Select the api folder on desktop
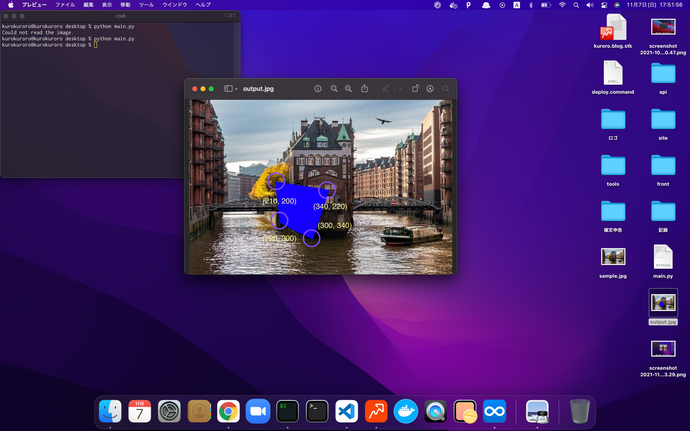Image resolution: width=690 pixels, height=431 pixels. pyautogui.click(x=663, y=73)
